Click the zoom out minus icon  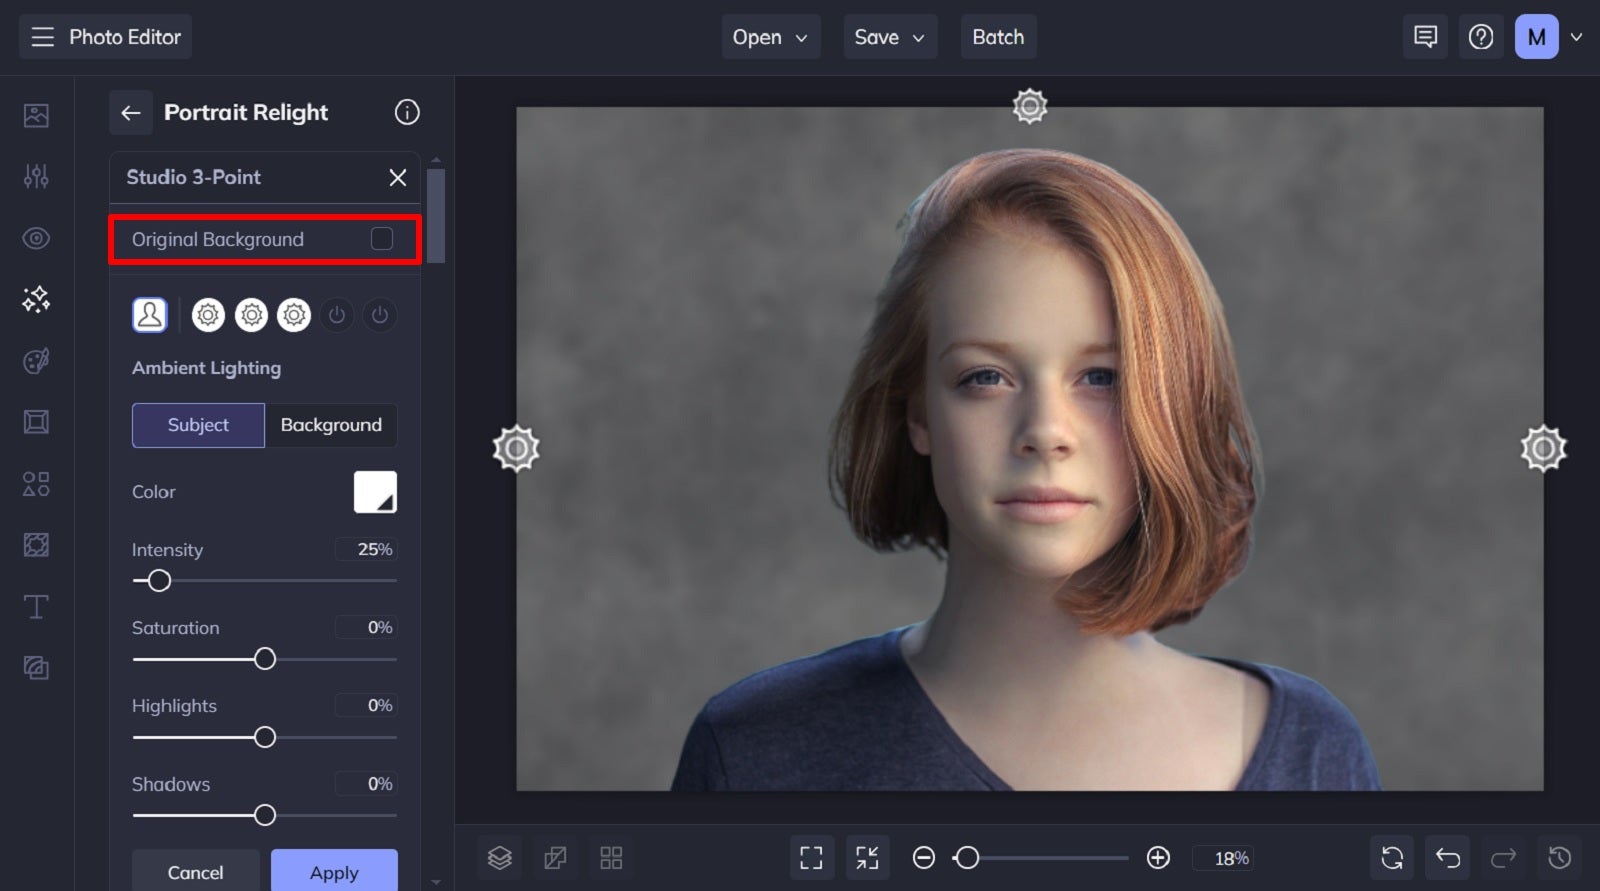pyautogui.click(x=924, y=858)
